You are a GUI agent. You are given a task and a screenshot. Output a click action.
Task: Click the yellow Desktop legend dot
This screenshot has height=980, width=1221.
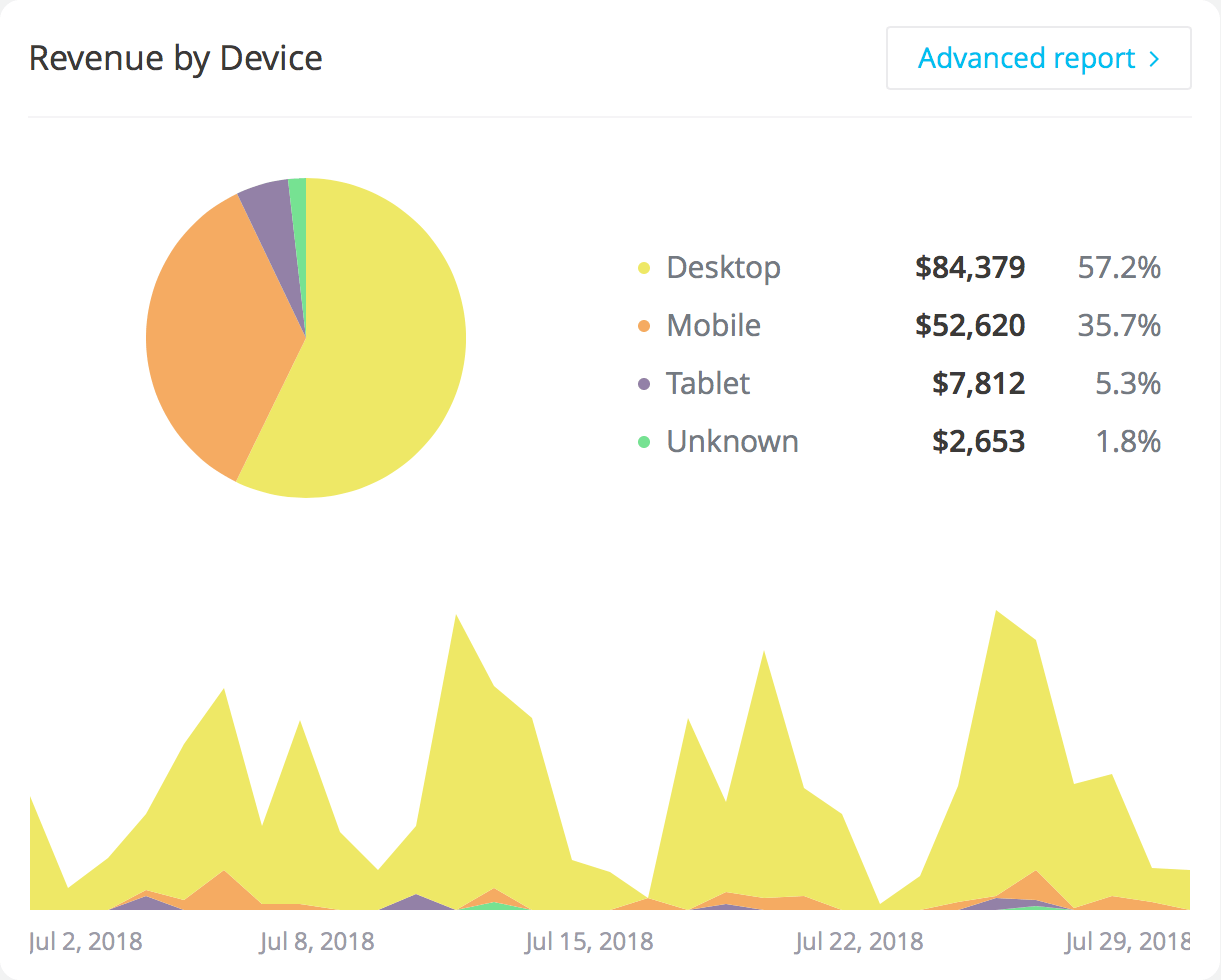644,268
